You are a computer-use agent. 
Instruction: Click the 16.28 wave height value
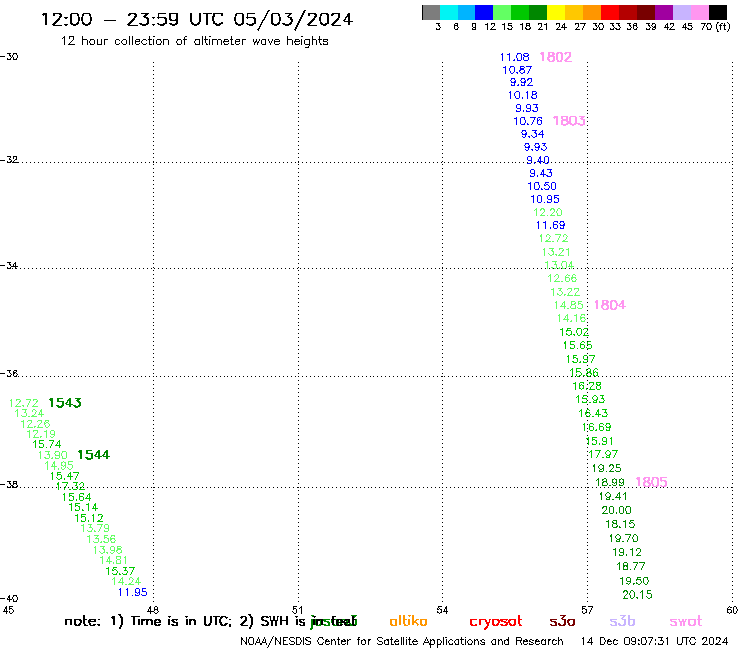(x=587, y=387)
